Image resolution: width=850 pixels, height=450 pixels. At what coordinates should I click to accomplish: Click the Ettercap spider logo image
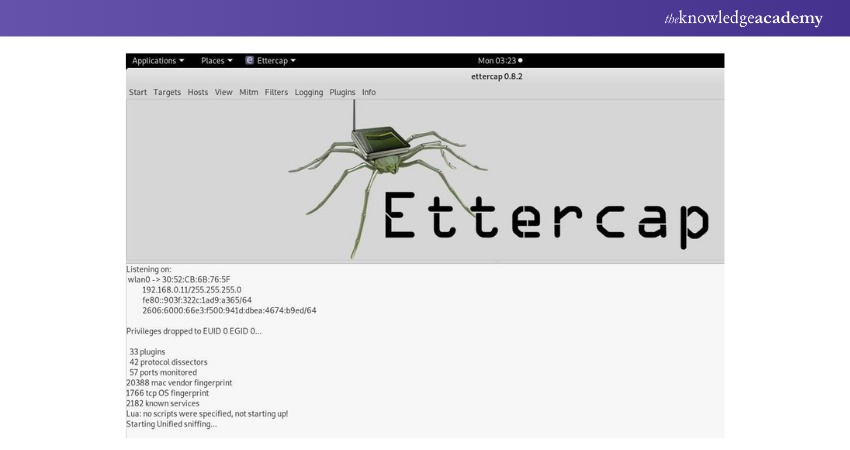click(x=388, y=179)
